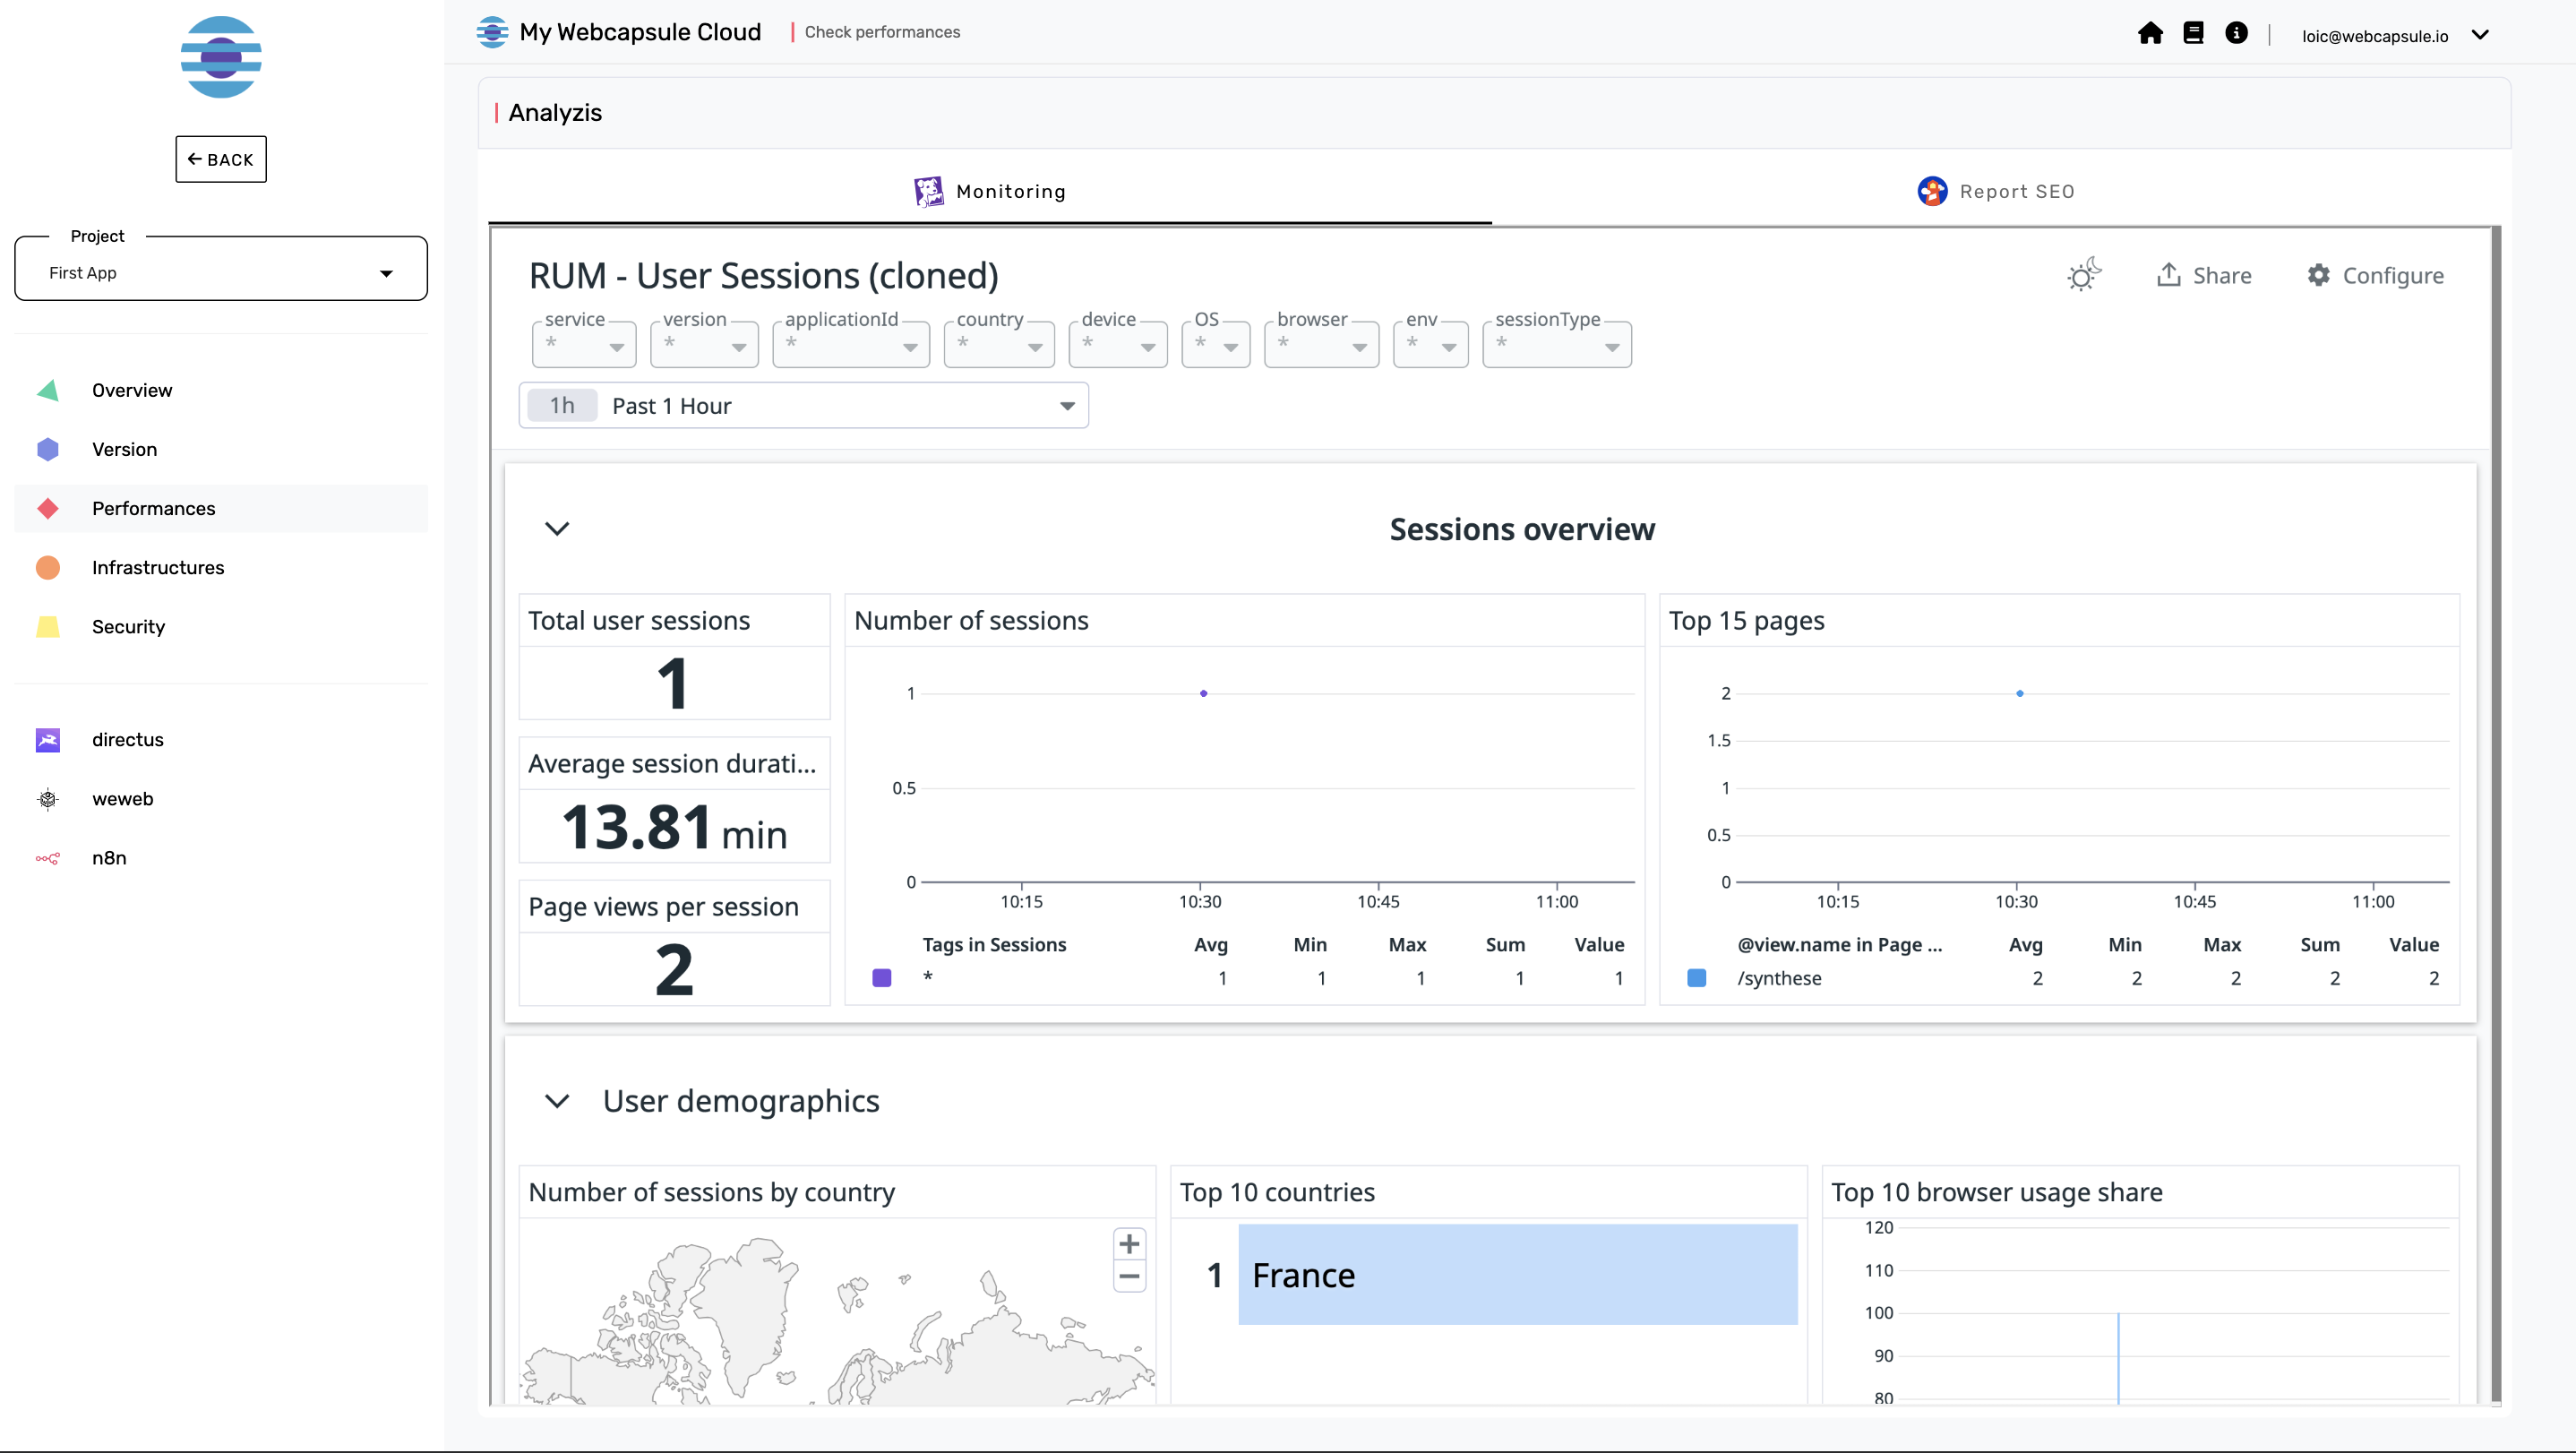Click the red Performances diamond icon
This screenshot has height=1453, width=2576.
click(x=48, y=508)
